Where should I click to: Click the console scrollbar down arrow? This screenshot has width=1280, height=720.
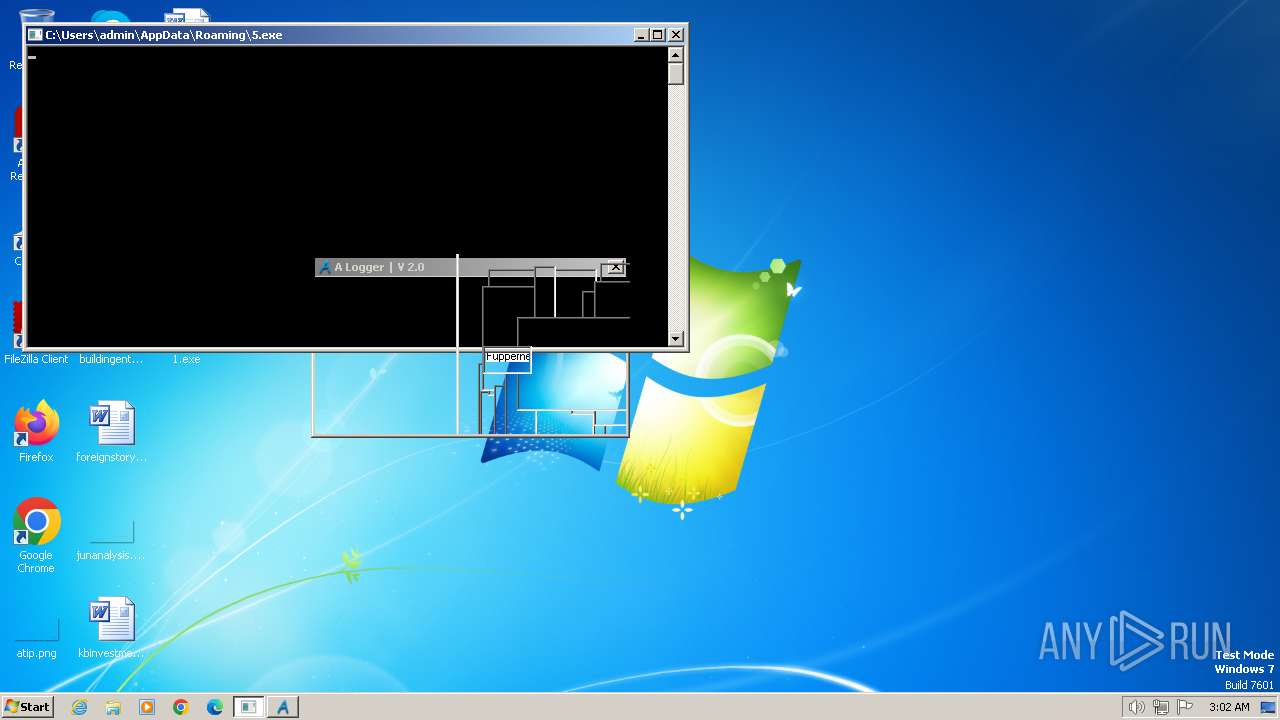tap(676, 339)
